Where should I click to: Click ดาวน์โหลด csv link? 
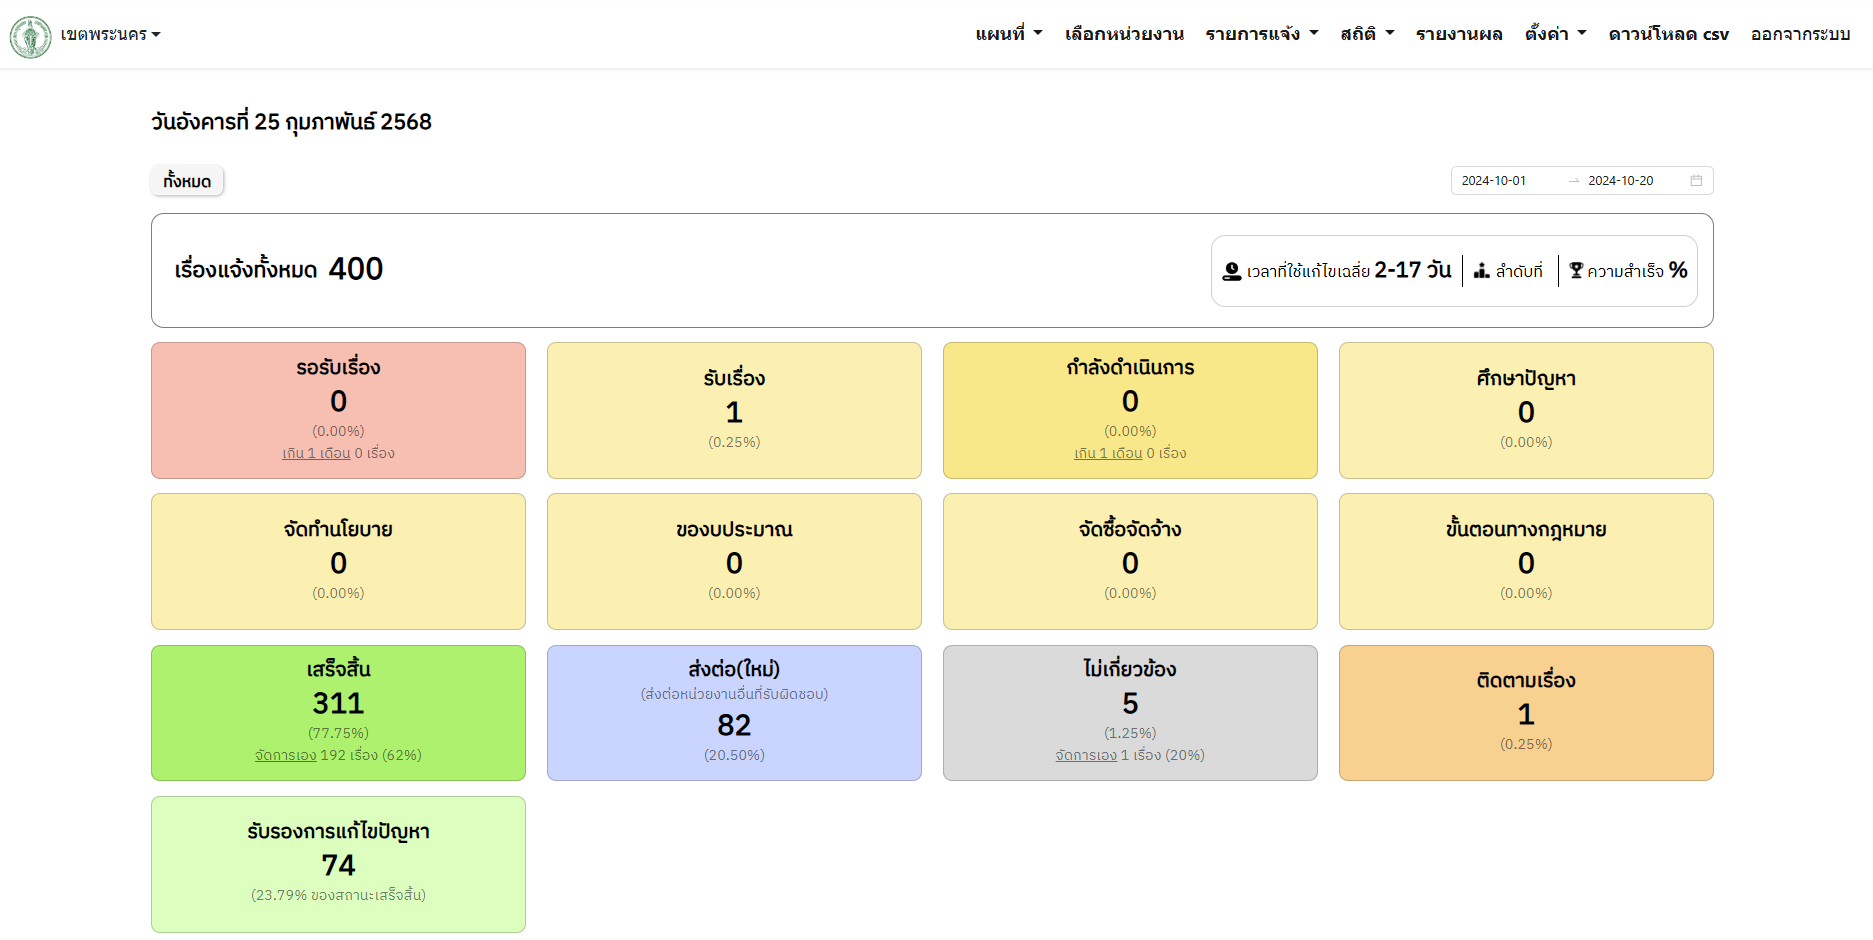pos(1668,34)
